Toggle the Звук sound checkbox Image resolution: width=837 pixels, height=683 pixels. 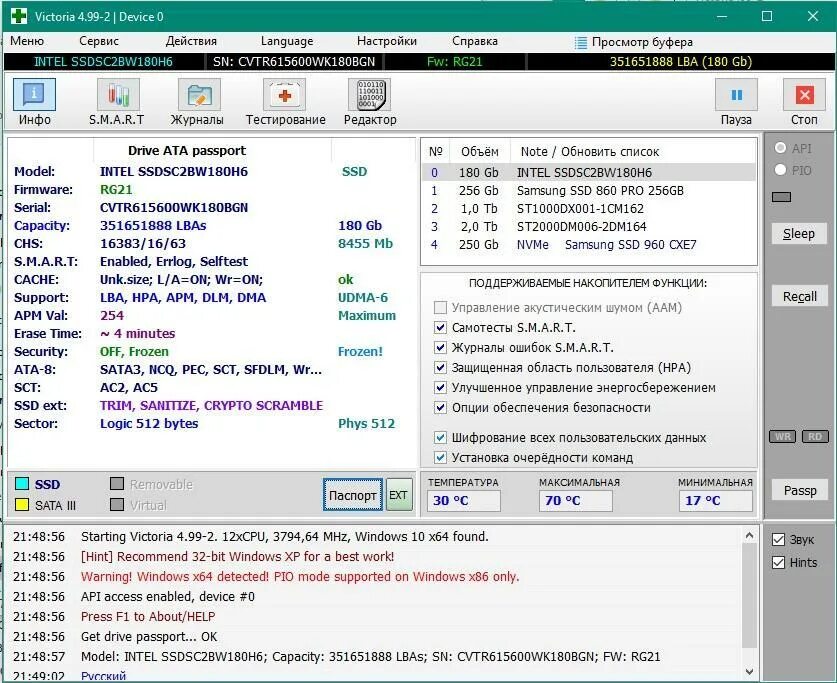click(x=778, y=539)
